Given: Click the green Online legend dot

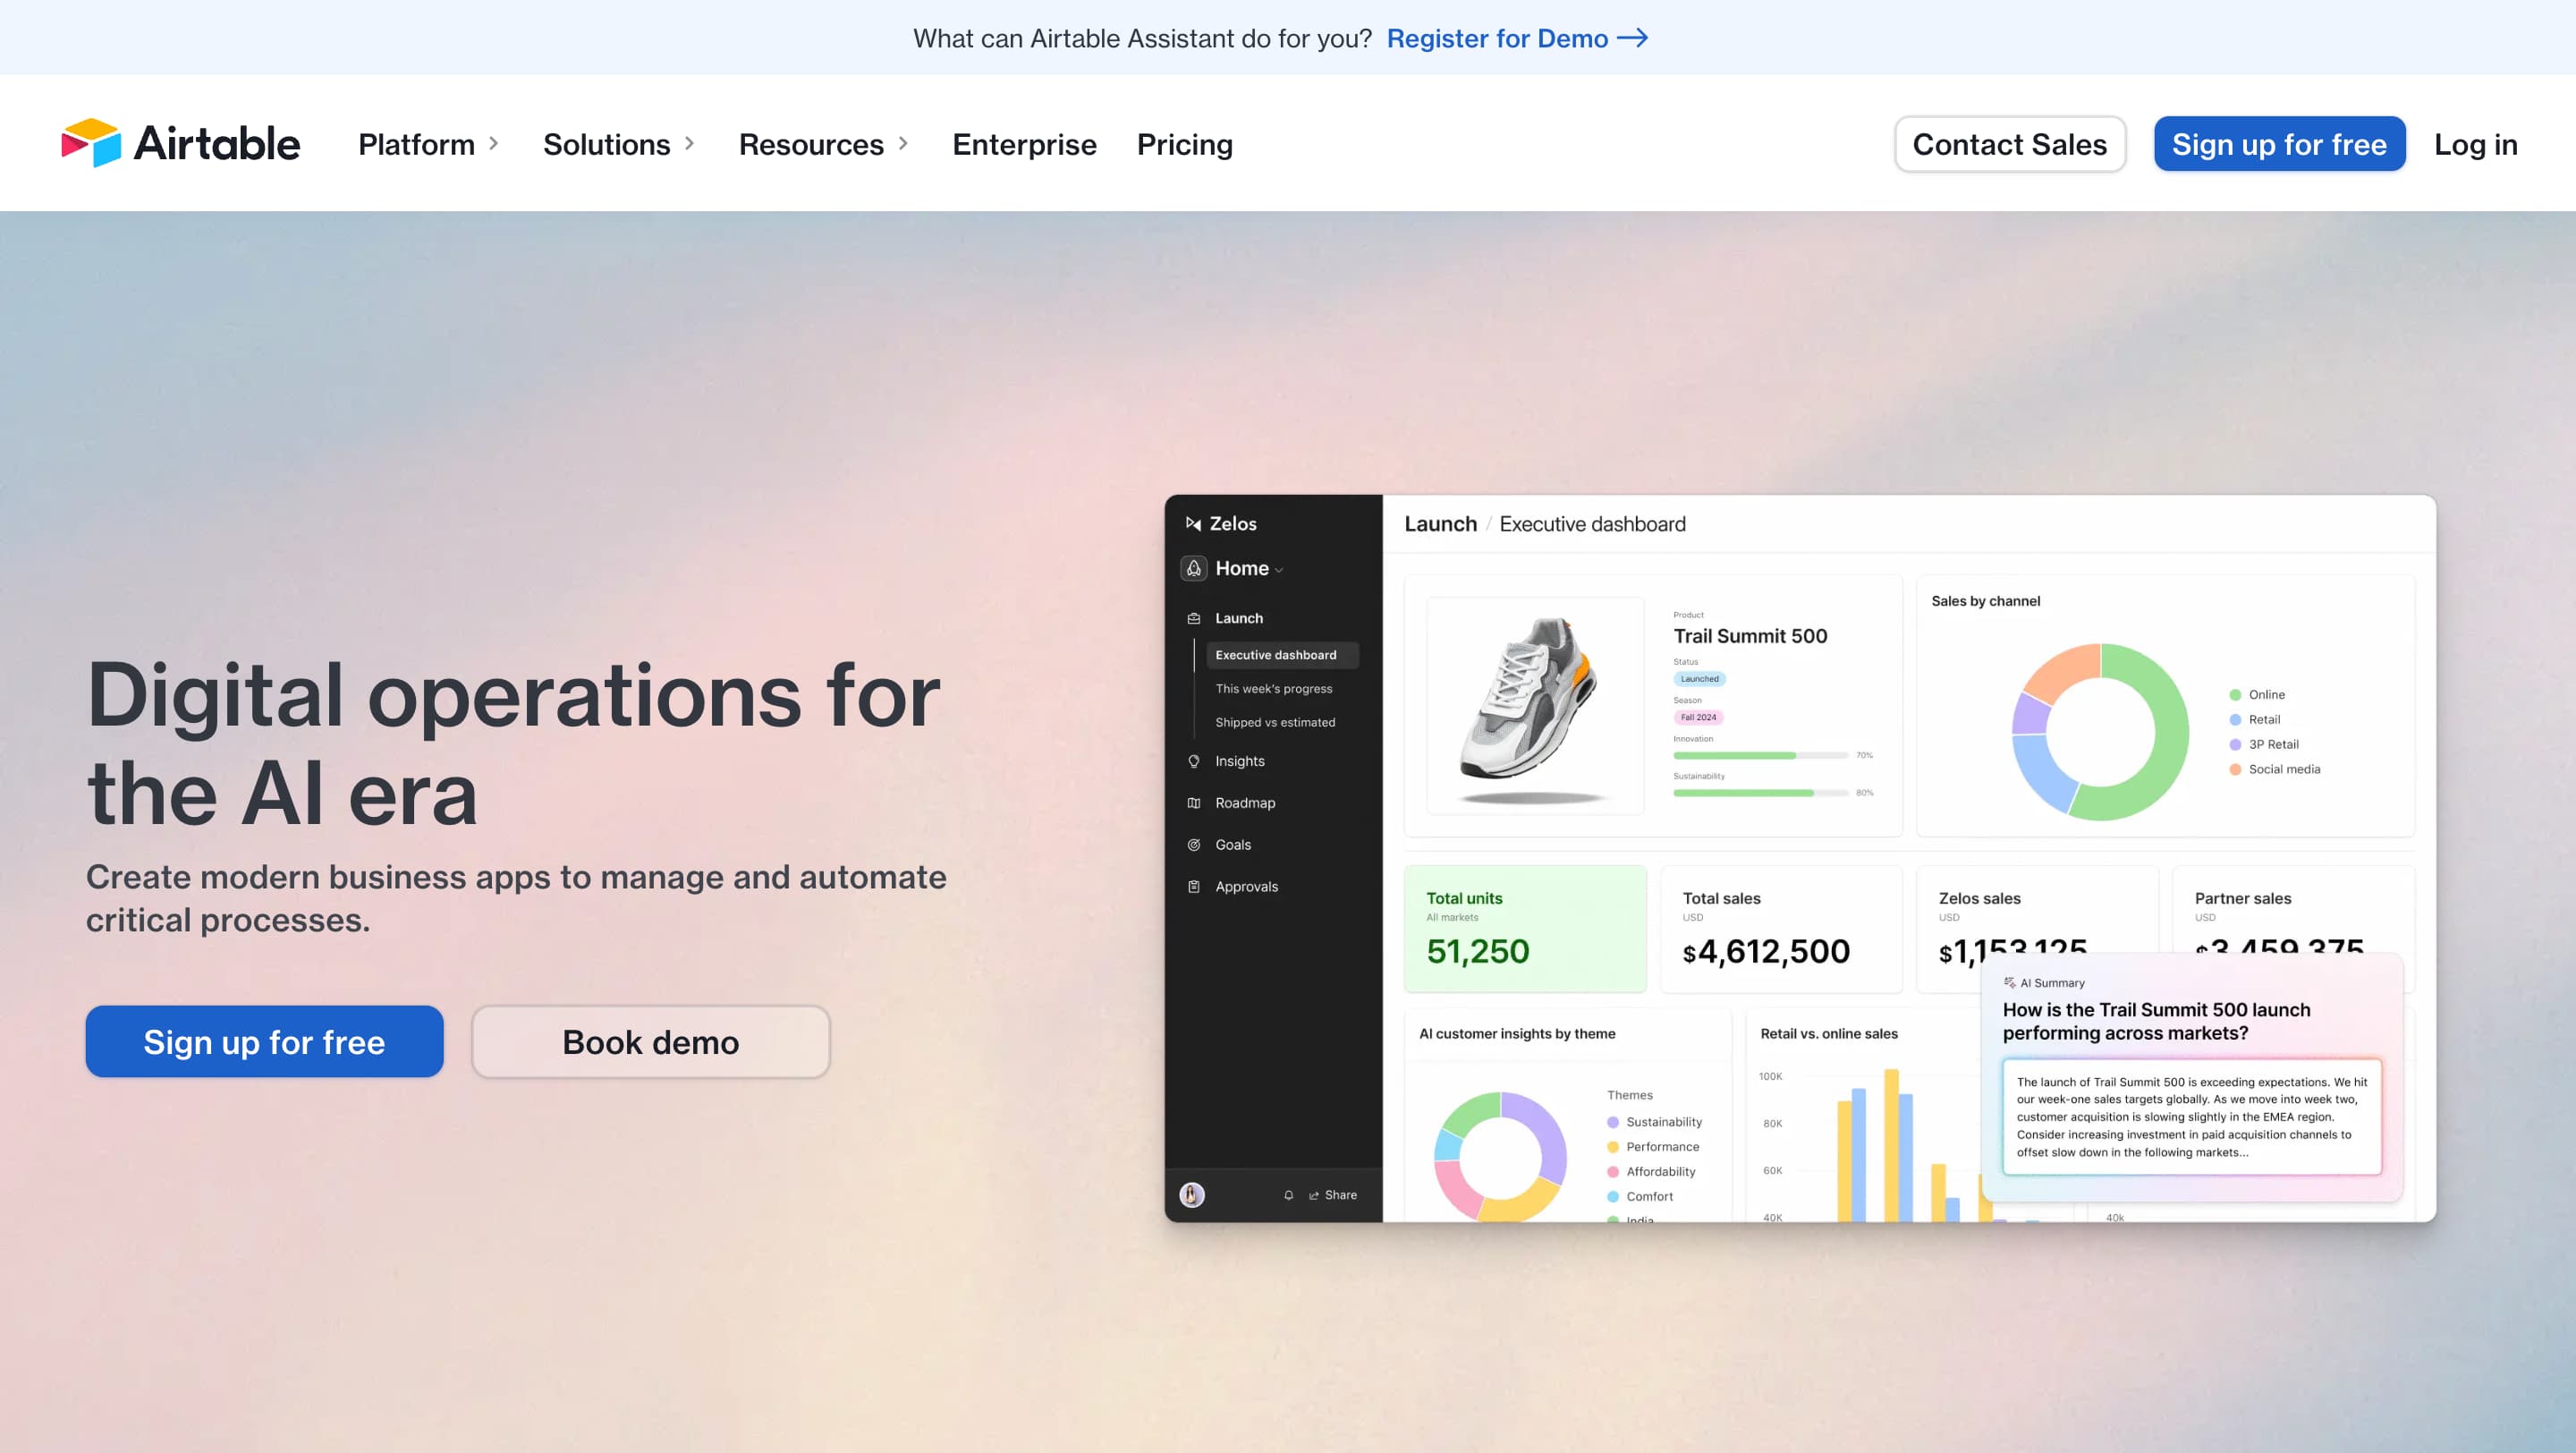Looking at the screenshot, I should [2235, 695].
